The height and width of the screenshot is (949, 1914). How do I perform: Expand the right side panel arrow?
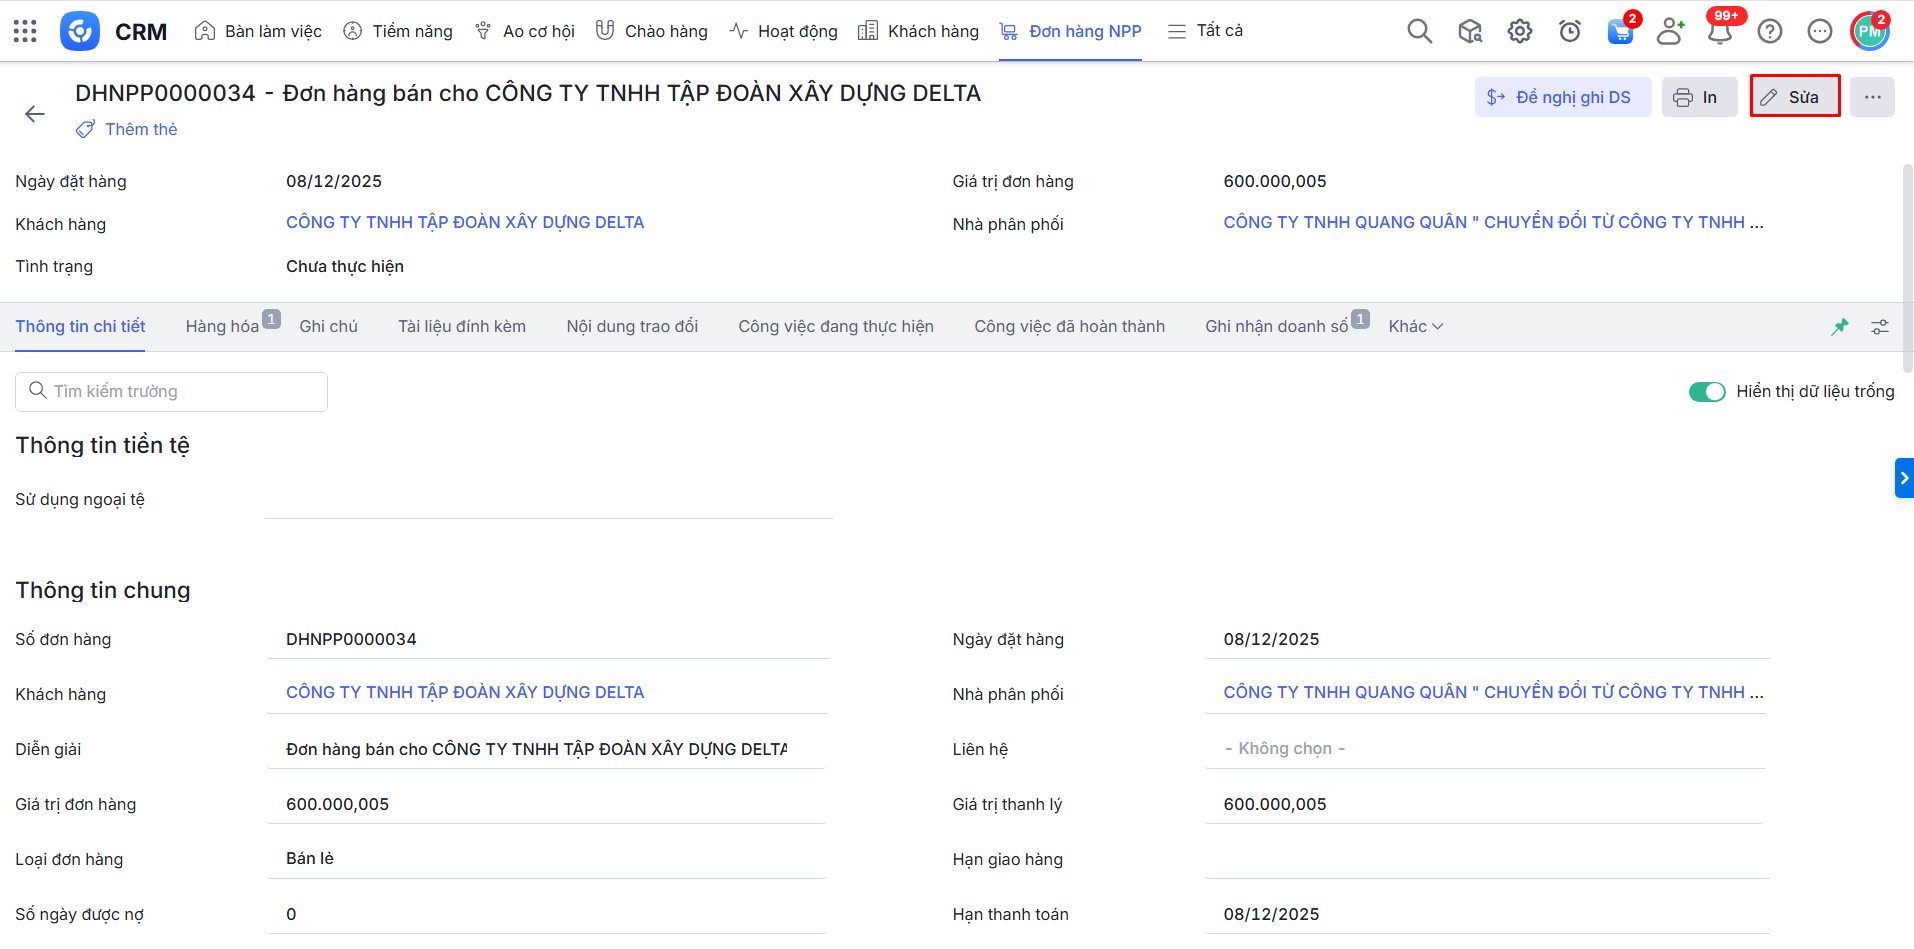point(1904,478)
